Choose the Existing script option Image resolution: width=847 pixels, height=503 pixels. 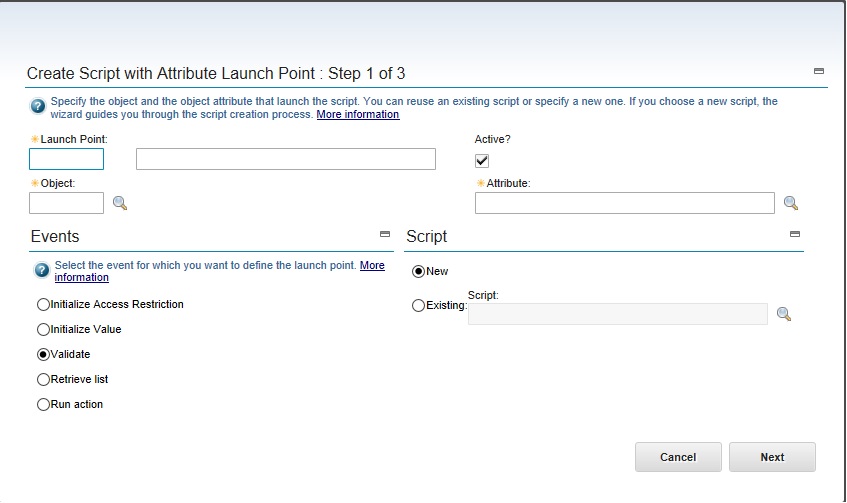(x=419, y=306)
